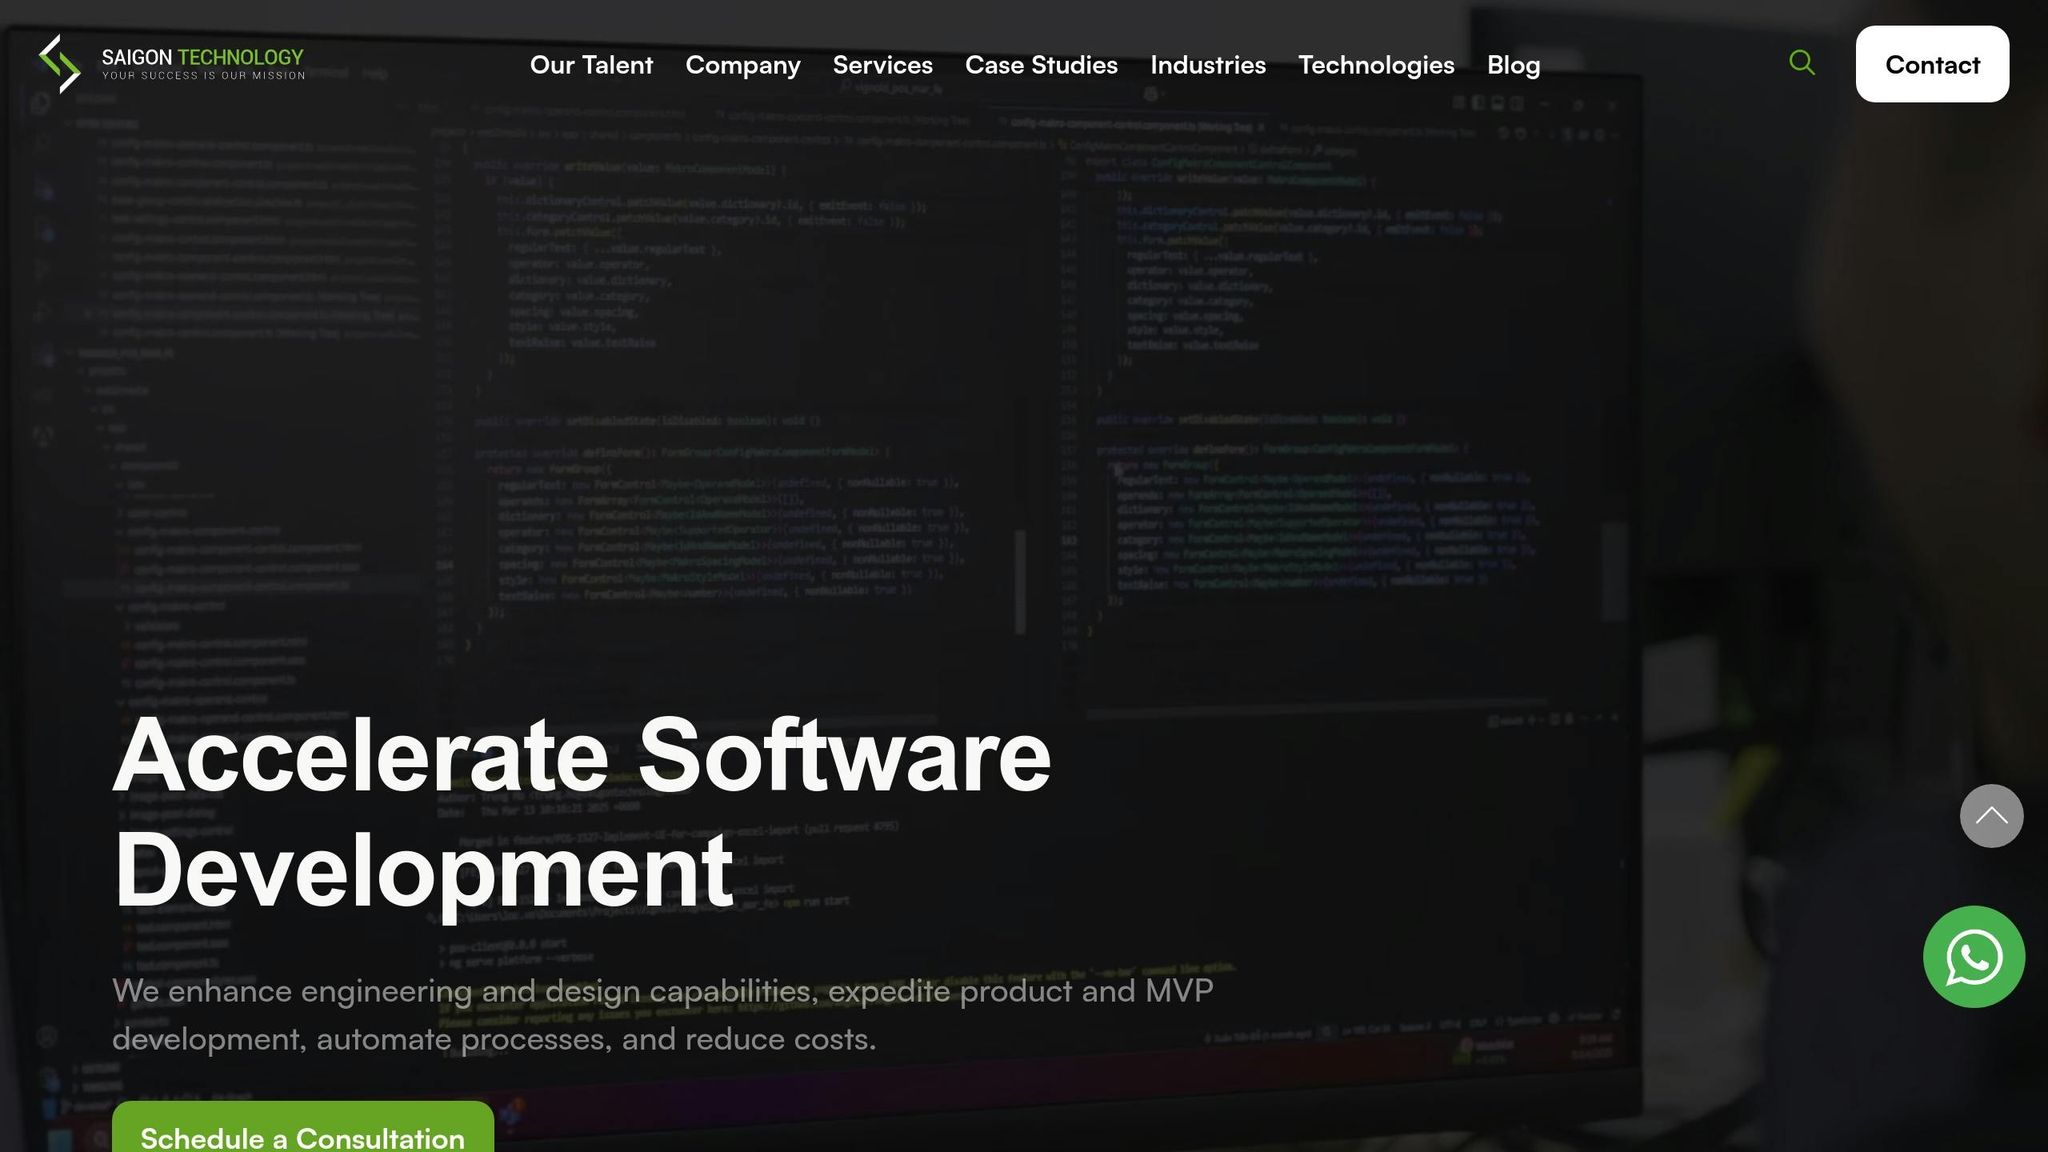This screenshot has width=2048, height=1152.
Task: Click the Saigon Technology arrow logo mark
Action: click(59, 64)
